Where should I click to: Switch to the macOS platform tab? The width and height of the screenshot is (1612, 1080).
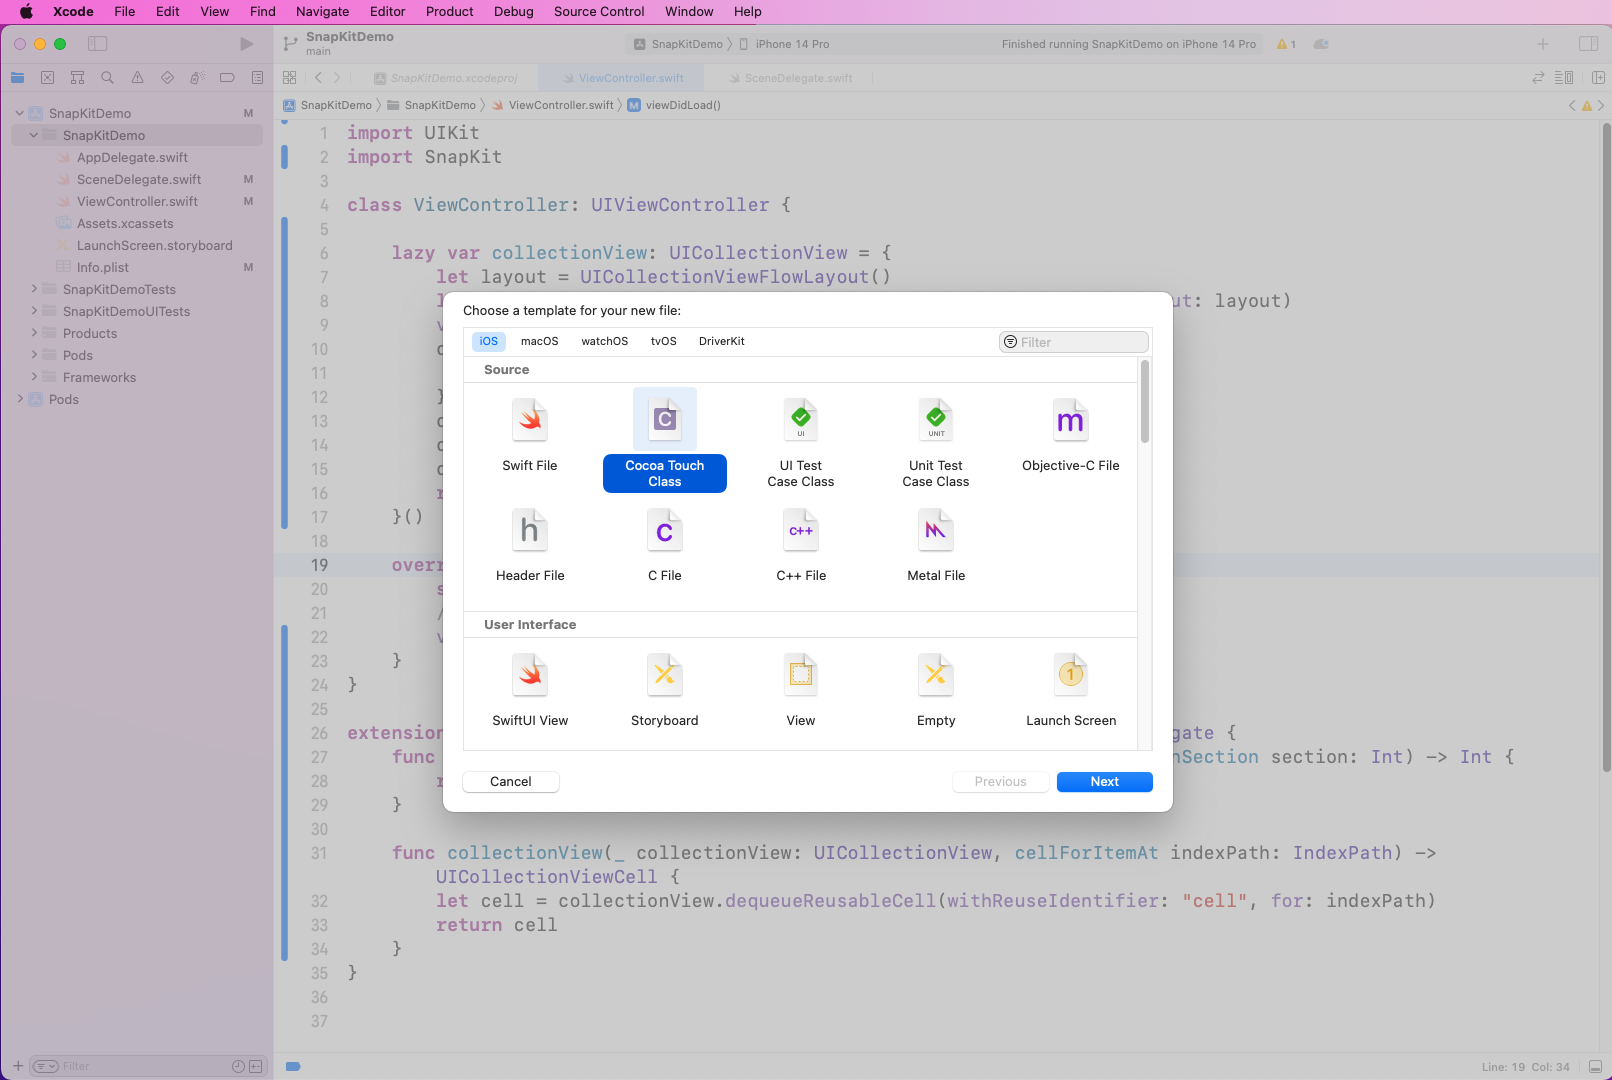[x=539, y=341]
